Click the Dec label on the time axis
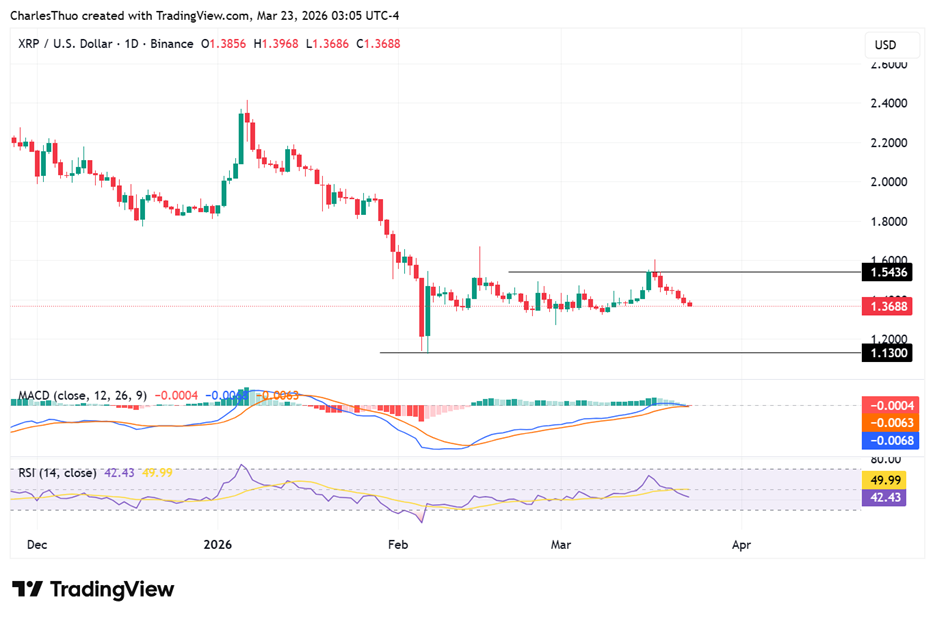Viewport: 935px width, 620px height. [x=37, y=545]
